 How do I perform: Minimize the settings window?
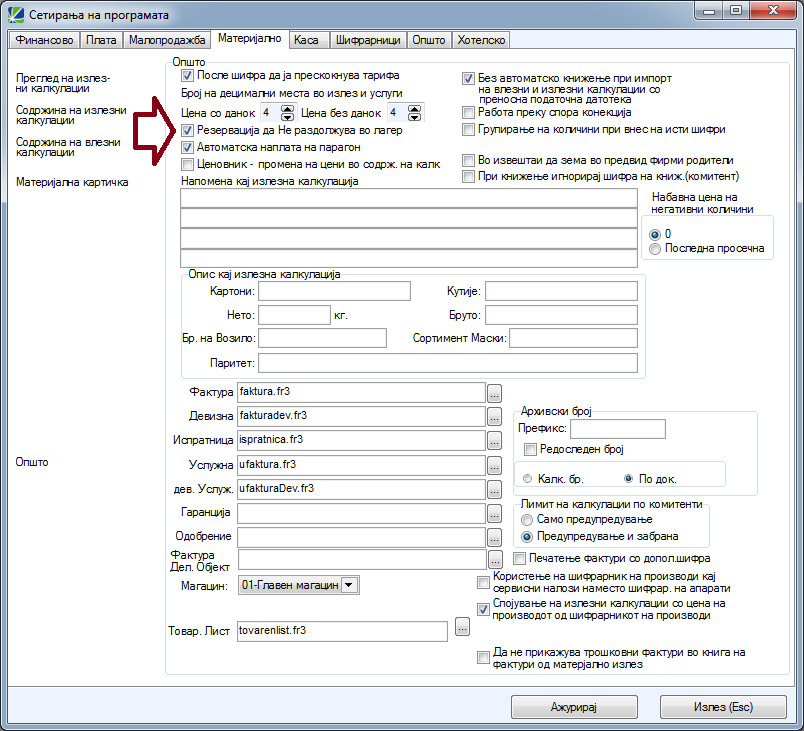tap(710, 10)
